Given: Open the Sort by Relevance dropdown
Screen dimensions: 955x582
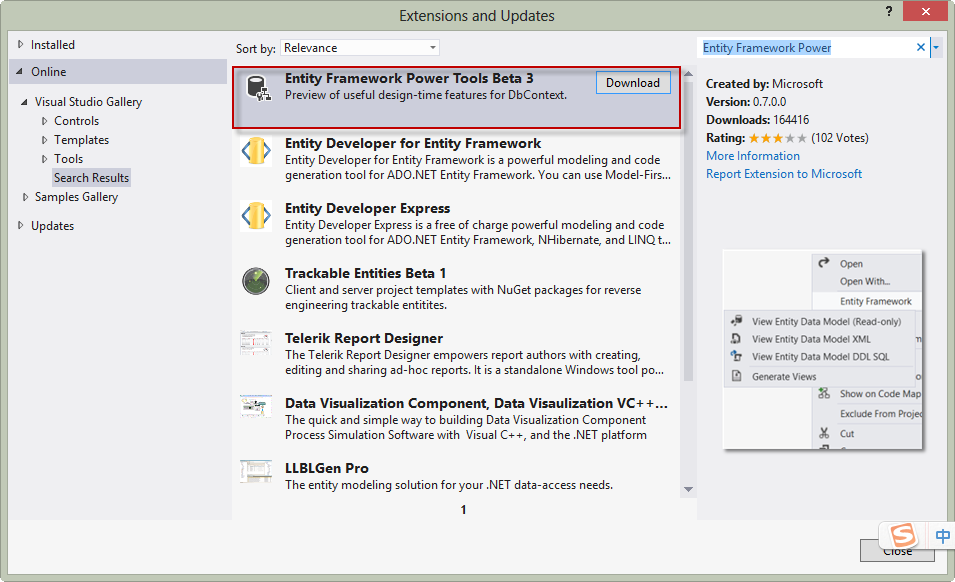Looking at the screenshot, I should click(x=360, y=48).
